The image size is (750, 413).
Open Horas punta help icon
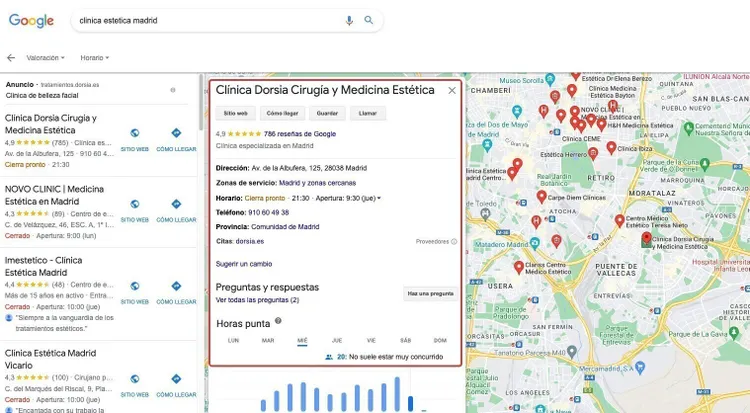278,321
